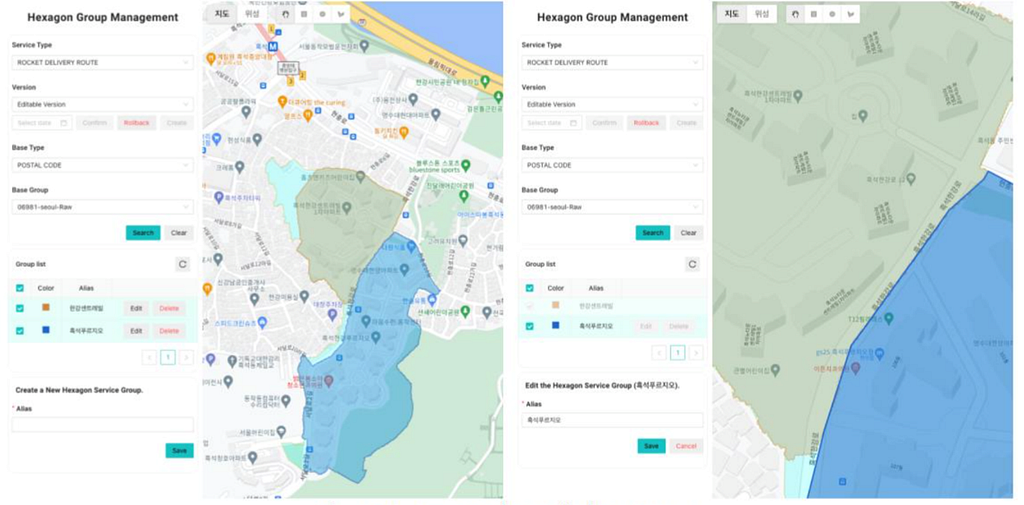Cancel editing in Edit Hexagon Service Group form
This screenshot has height=505, width=1024.
pyautogui.click(x=686, y=446)
